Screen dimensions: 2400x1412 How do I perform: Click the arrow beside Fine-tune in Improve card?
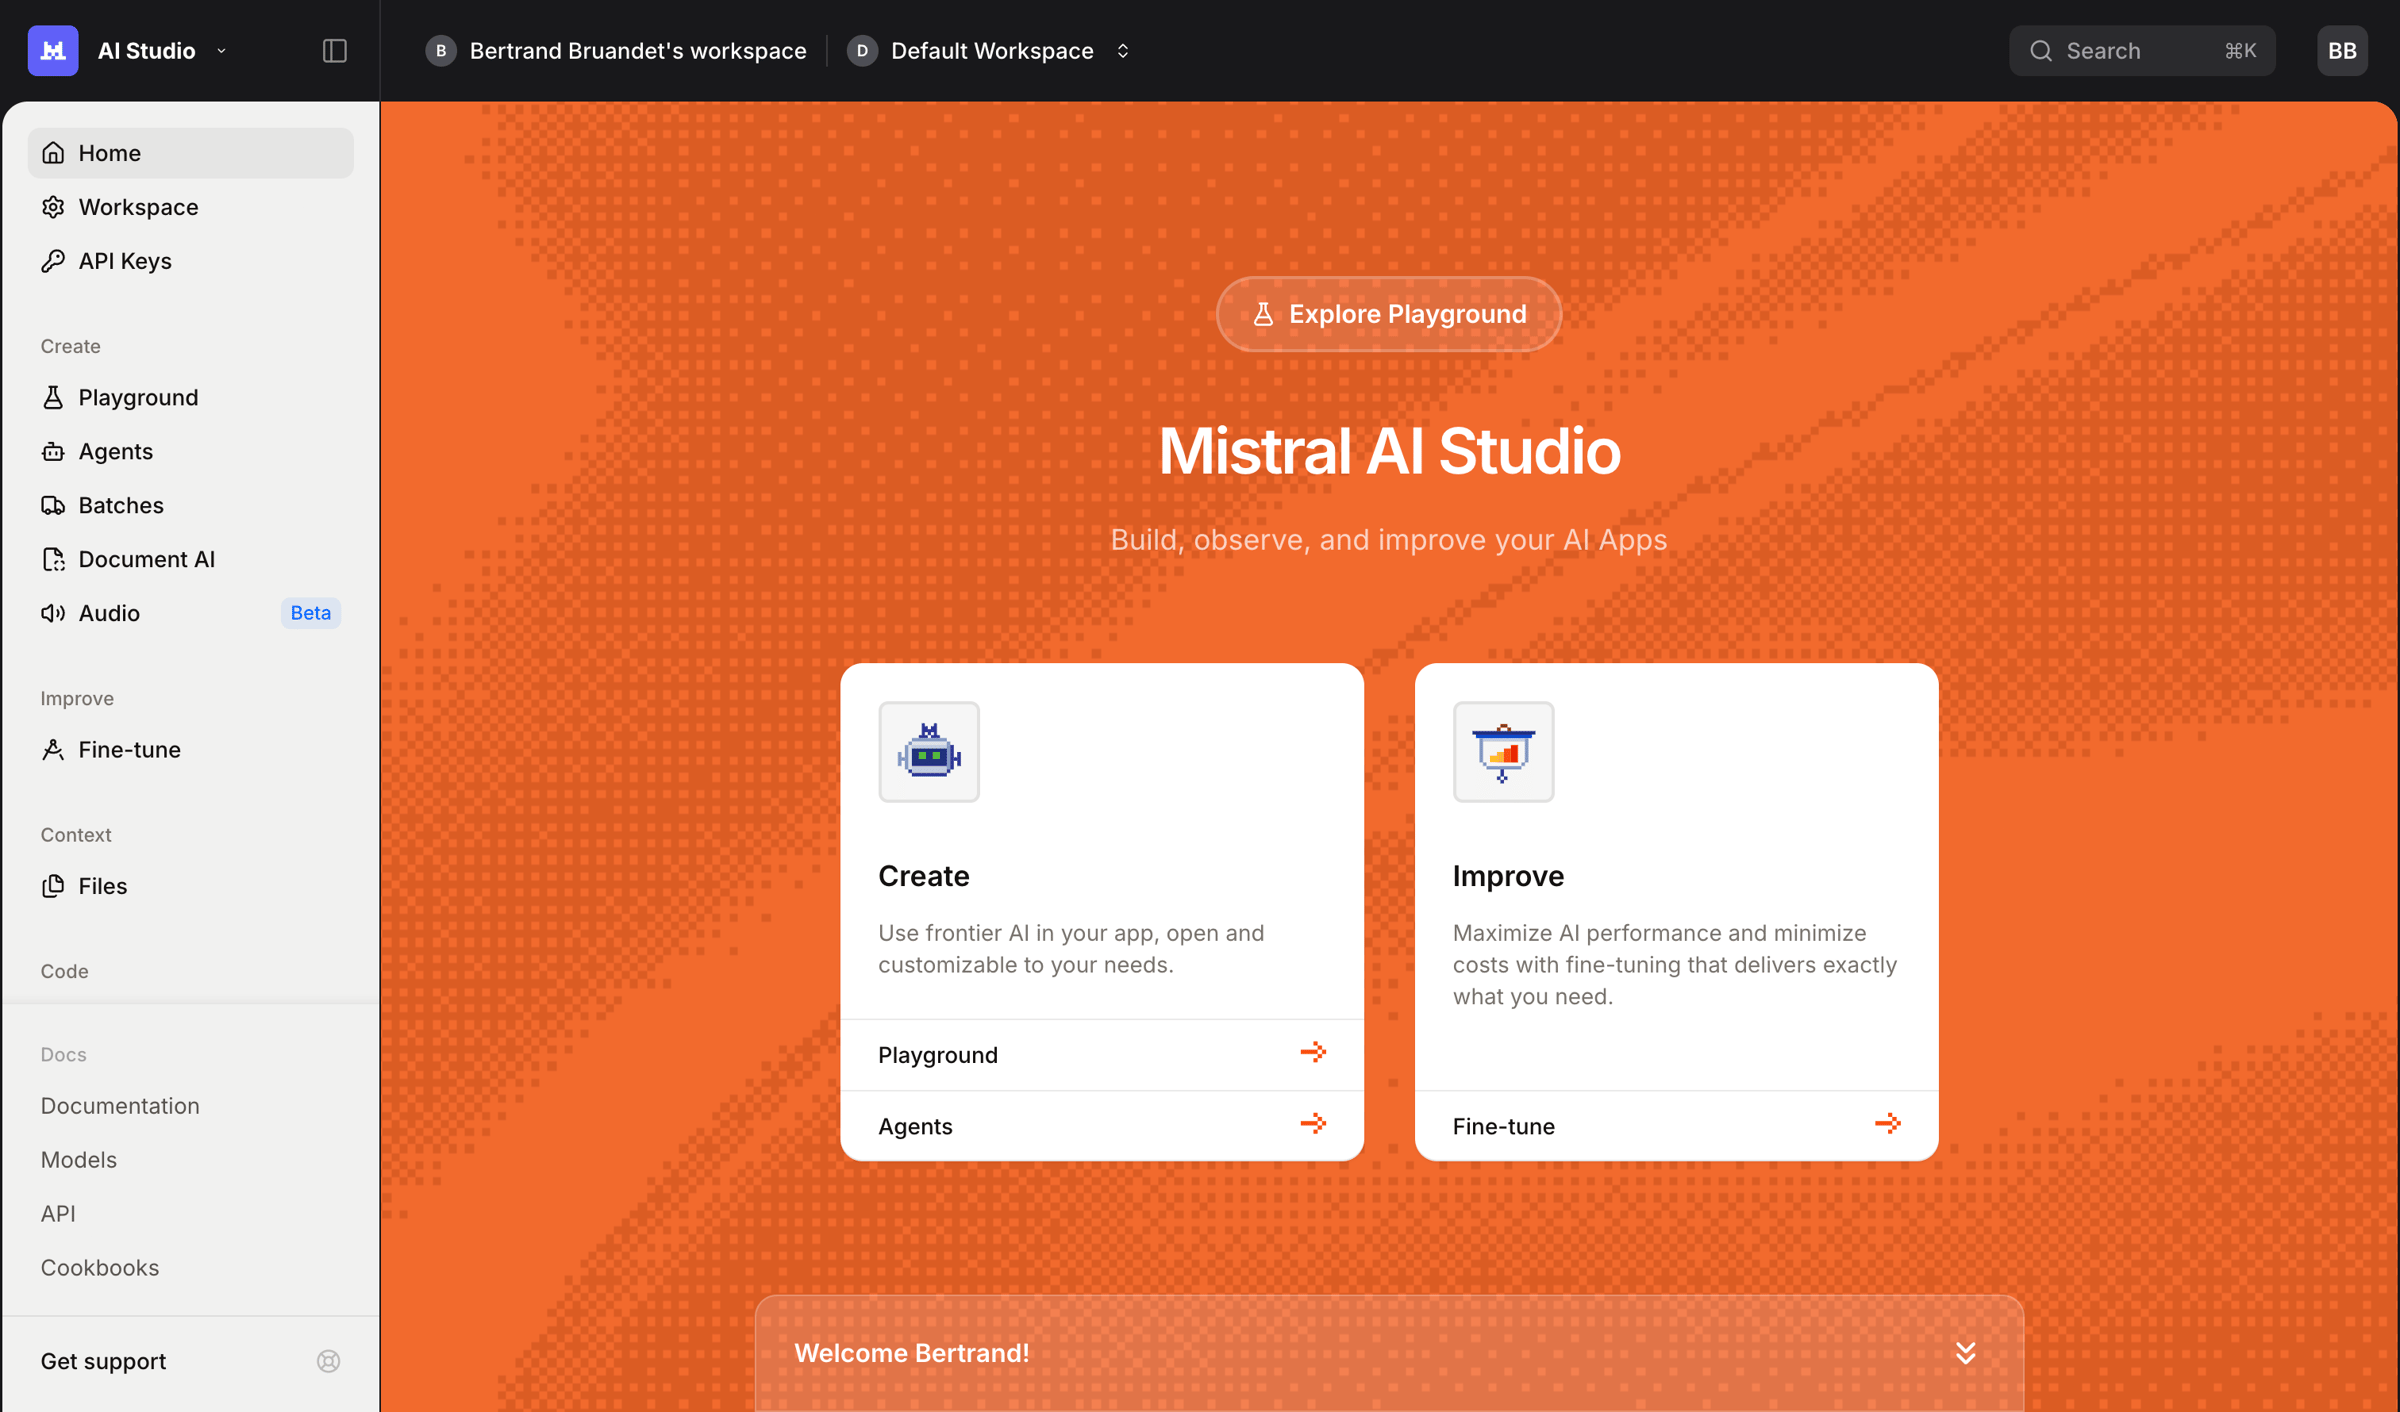pyautogui.click(x=1887, y=1124)
